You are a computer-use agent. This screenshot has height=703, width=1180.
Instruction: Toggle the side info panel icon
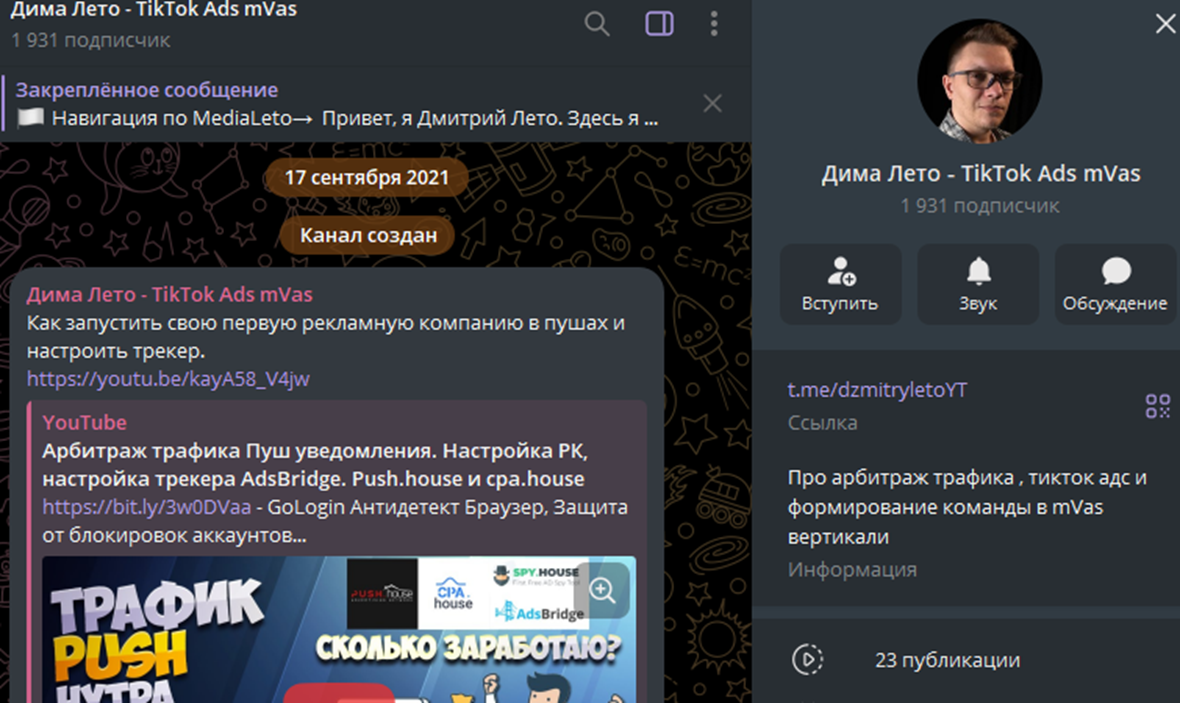(659, 24)
